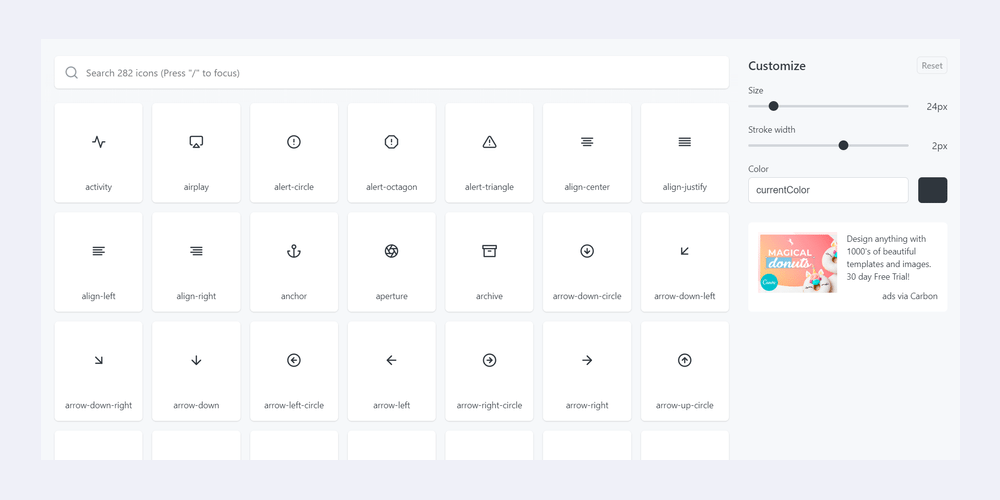Click the Size slider handle
1000x500 pixels.
(x=773, y=106)
